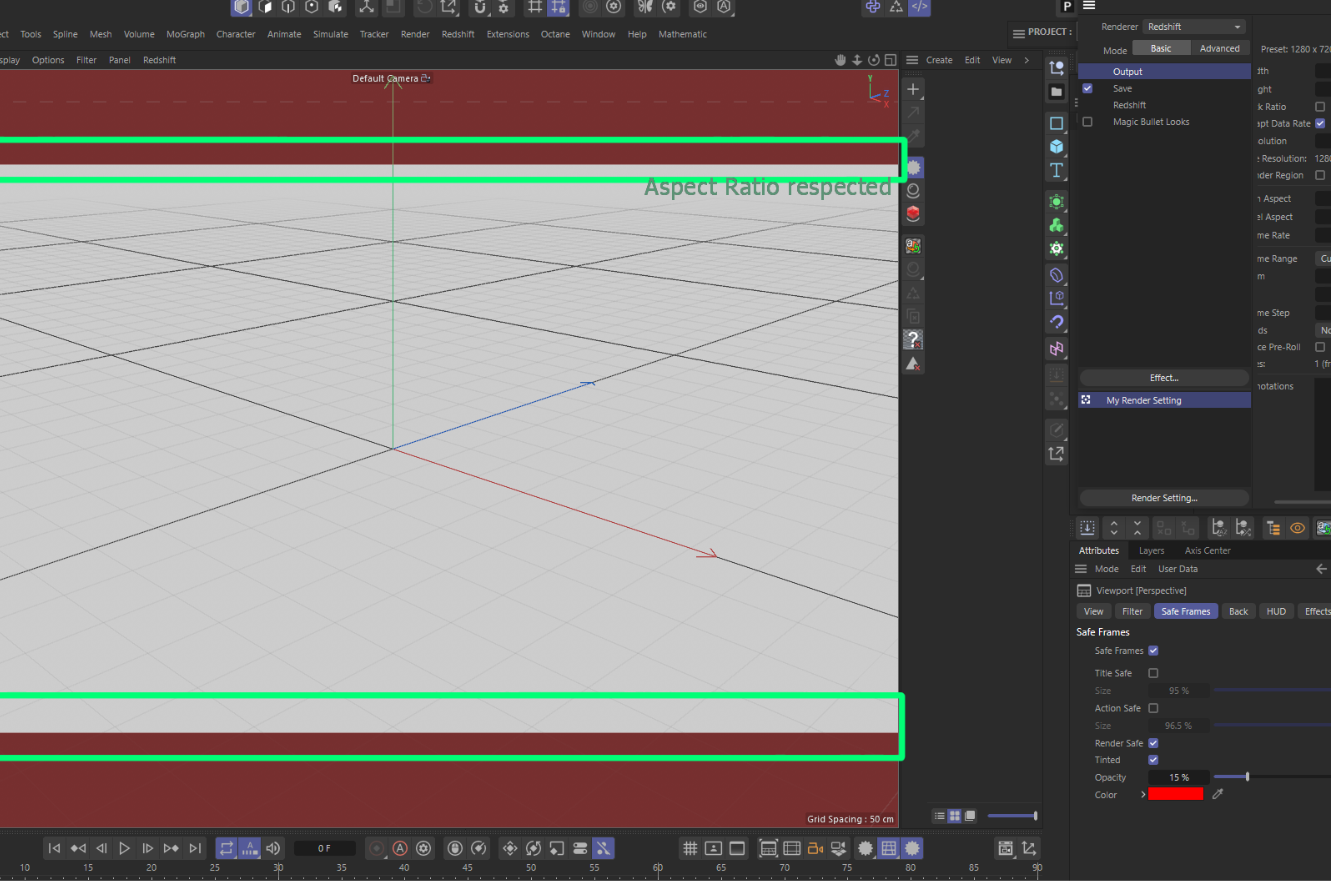The height and width of the screenshot is (882, 1331).
Task: Enable the Magic Bullet Looks checkbox
Action: tap(1088, 121)
